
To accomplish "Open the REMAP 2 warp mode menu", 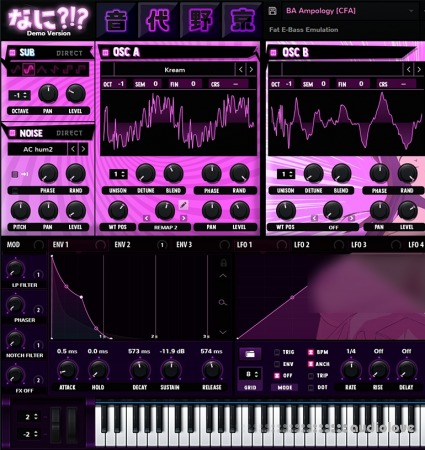I will tap(165, 227).
